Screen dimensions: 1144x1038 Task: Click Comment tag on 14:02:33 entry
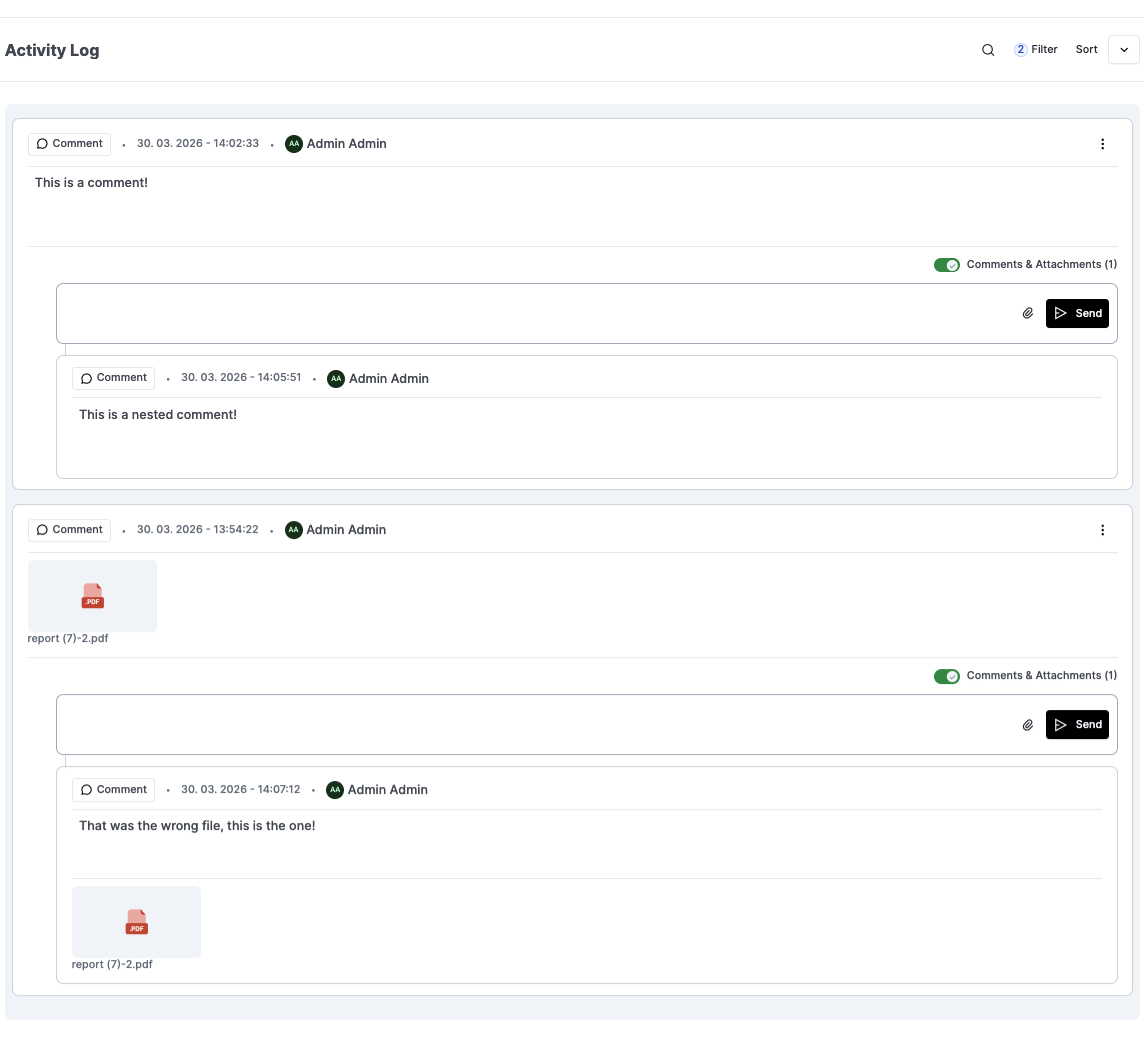(x=69, y=144)
